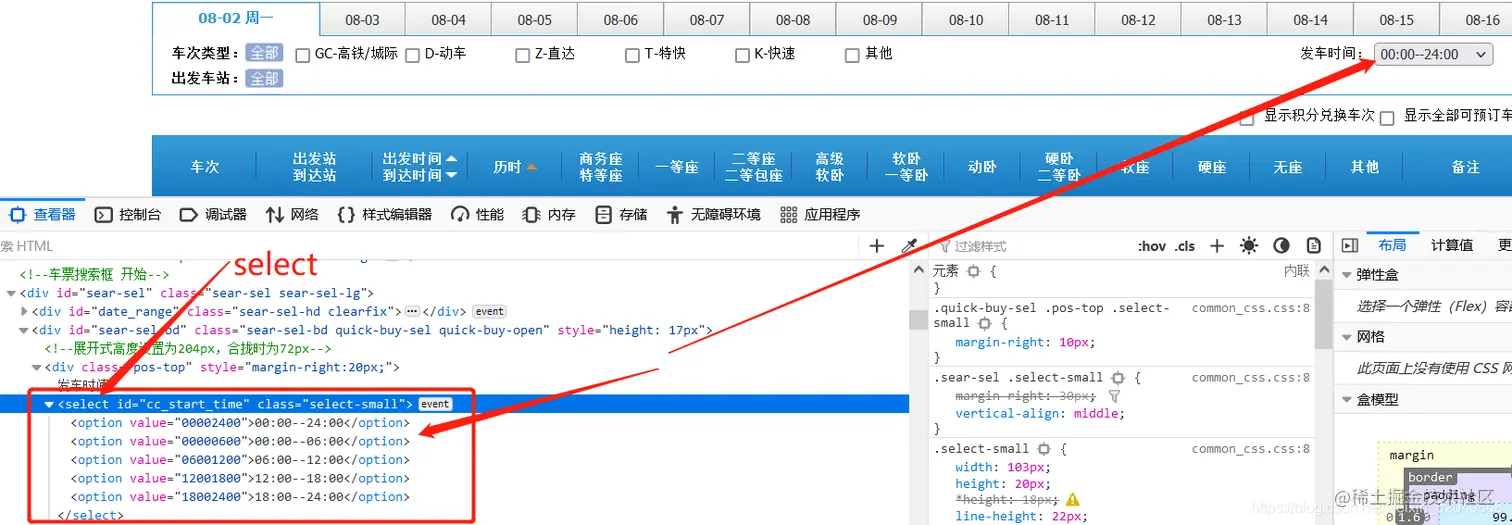Toggle print media simulation page icon
The width and height of the screenshot is (1512, 525).
[1313, 246]
